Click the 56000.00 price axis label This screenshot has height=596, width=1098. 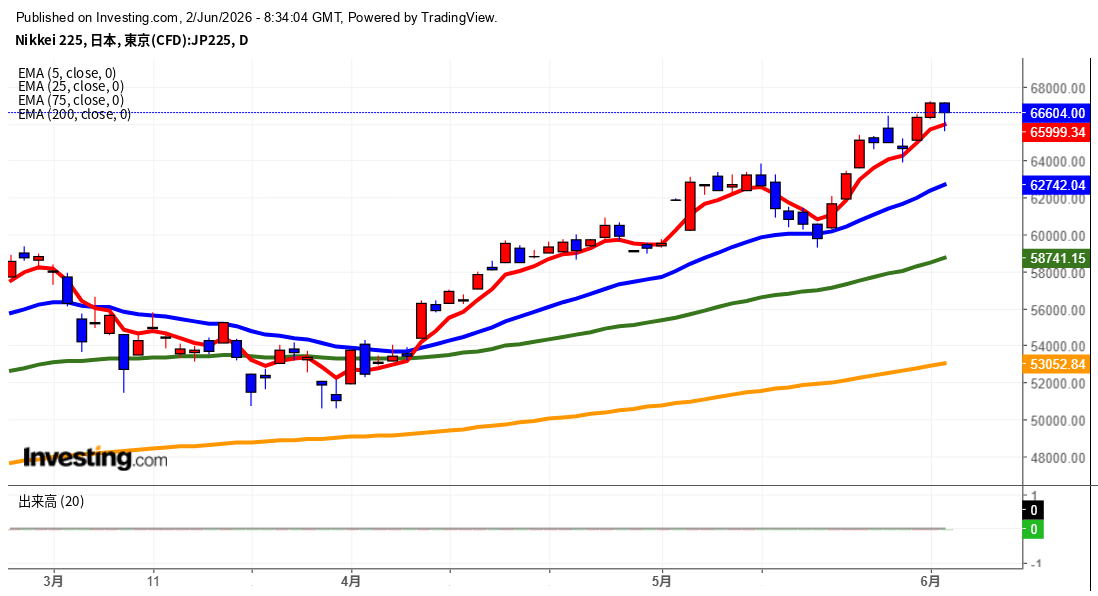[x=1057, y=310]
